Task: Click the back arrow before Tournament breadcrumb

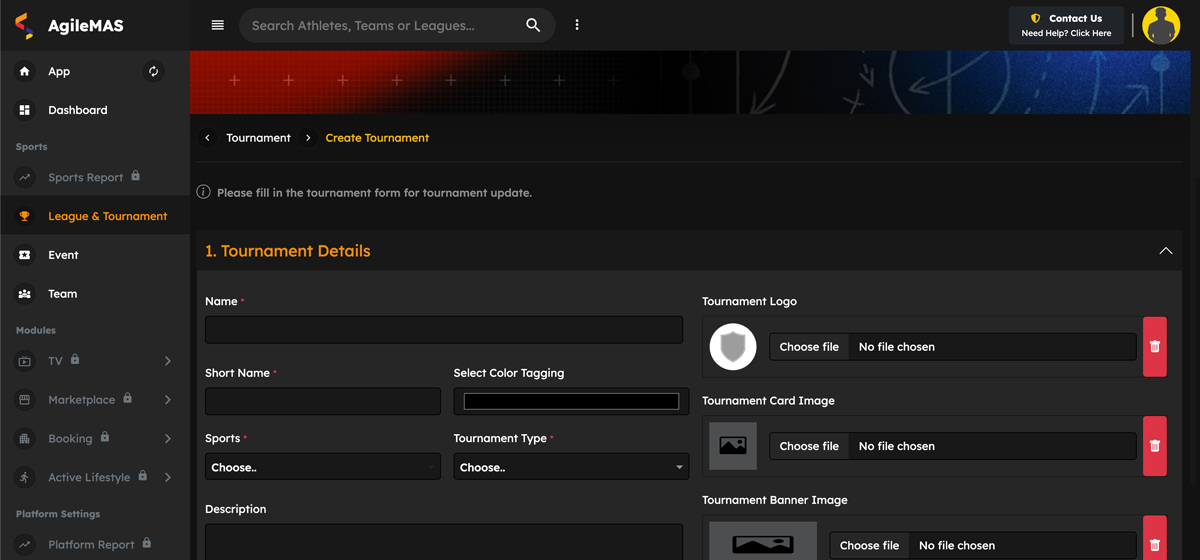Action: tap(207, 138)
